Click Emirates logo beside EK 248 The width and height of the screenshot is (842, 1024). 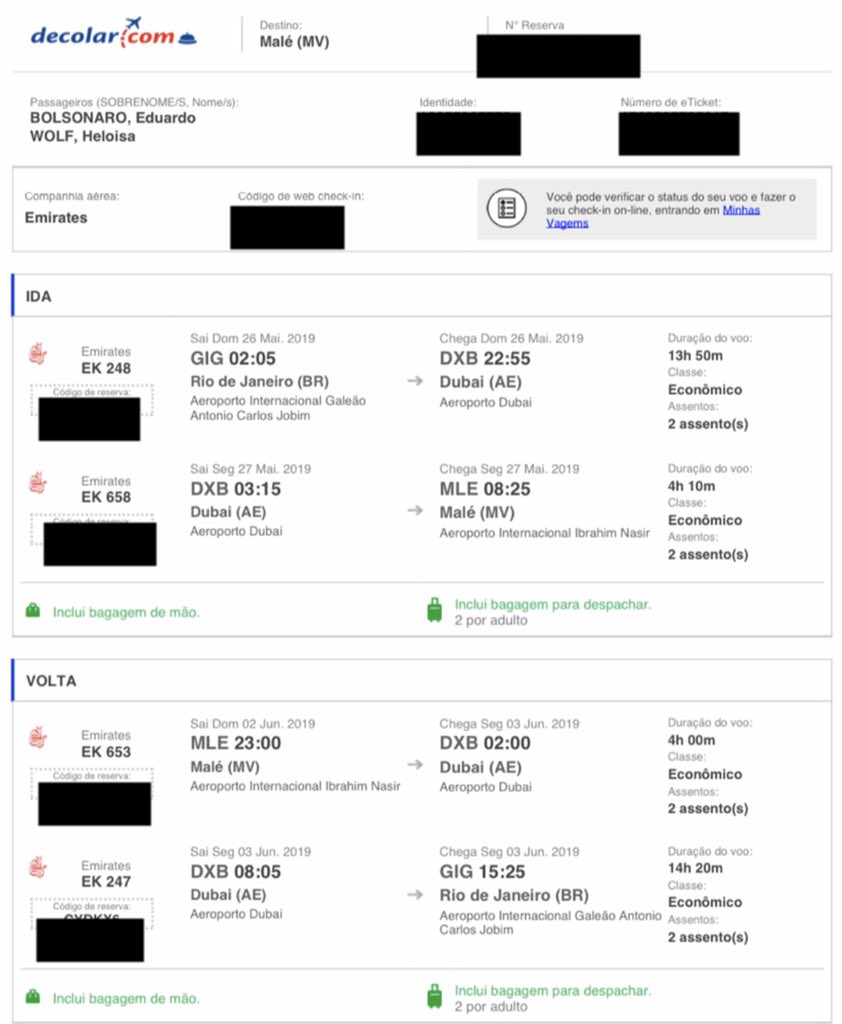click(x=39, y=354)
